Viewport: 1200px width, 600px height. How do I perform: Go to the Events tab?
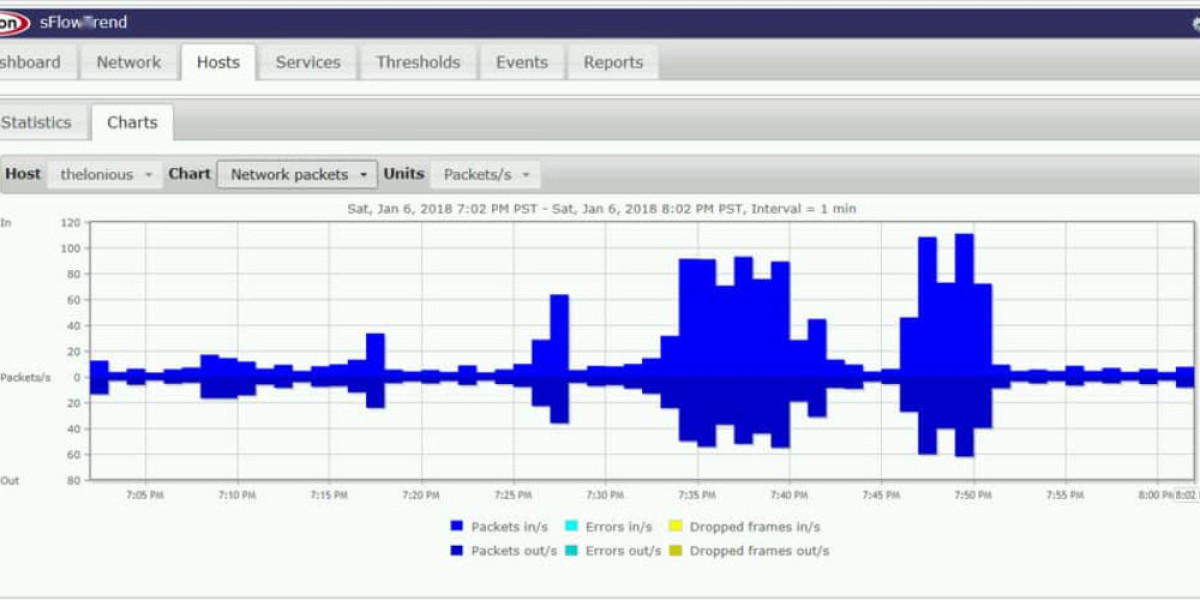pos(521,62)
